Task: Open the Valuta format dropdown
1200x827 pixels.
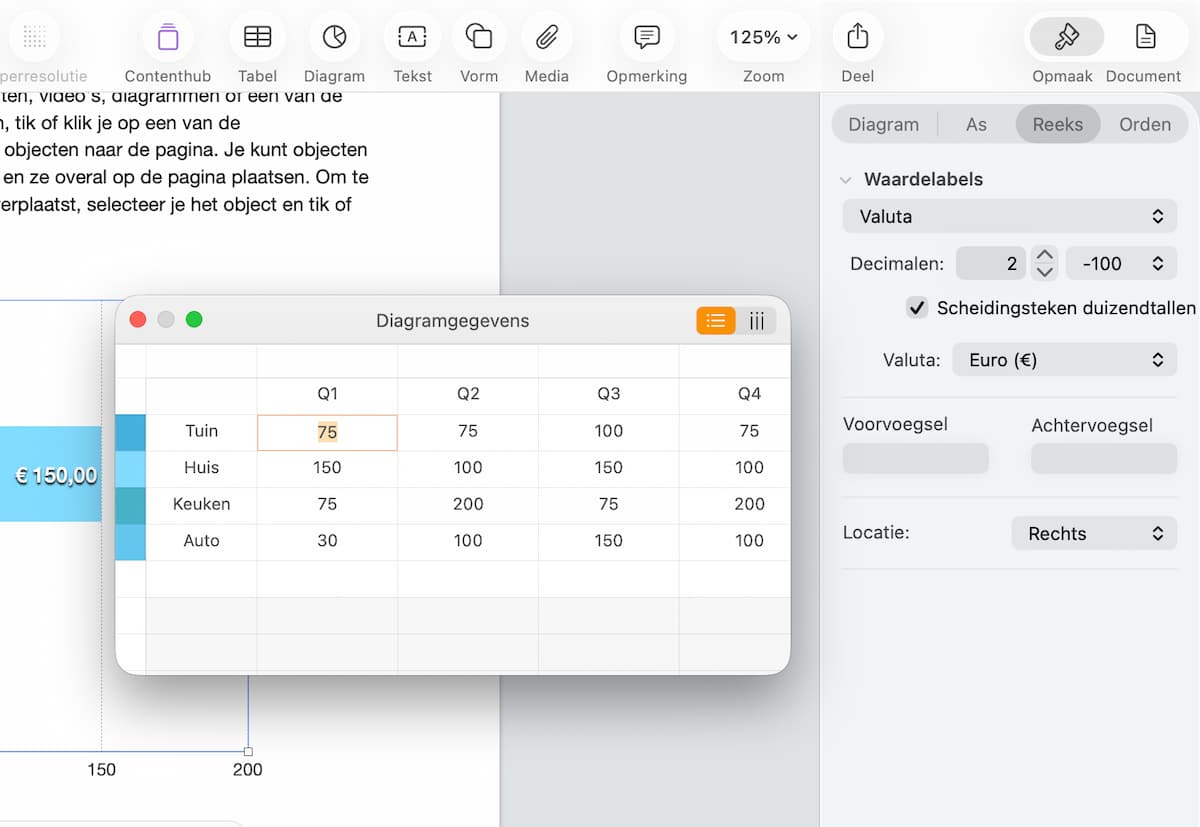Action: click(x=1009, y=216)
